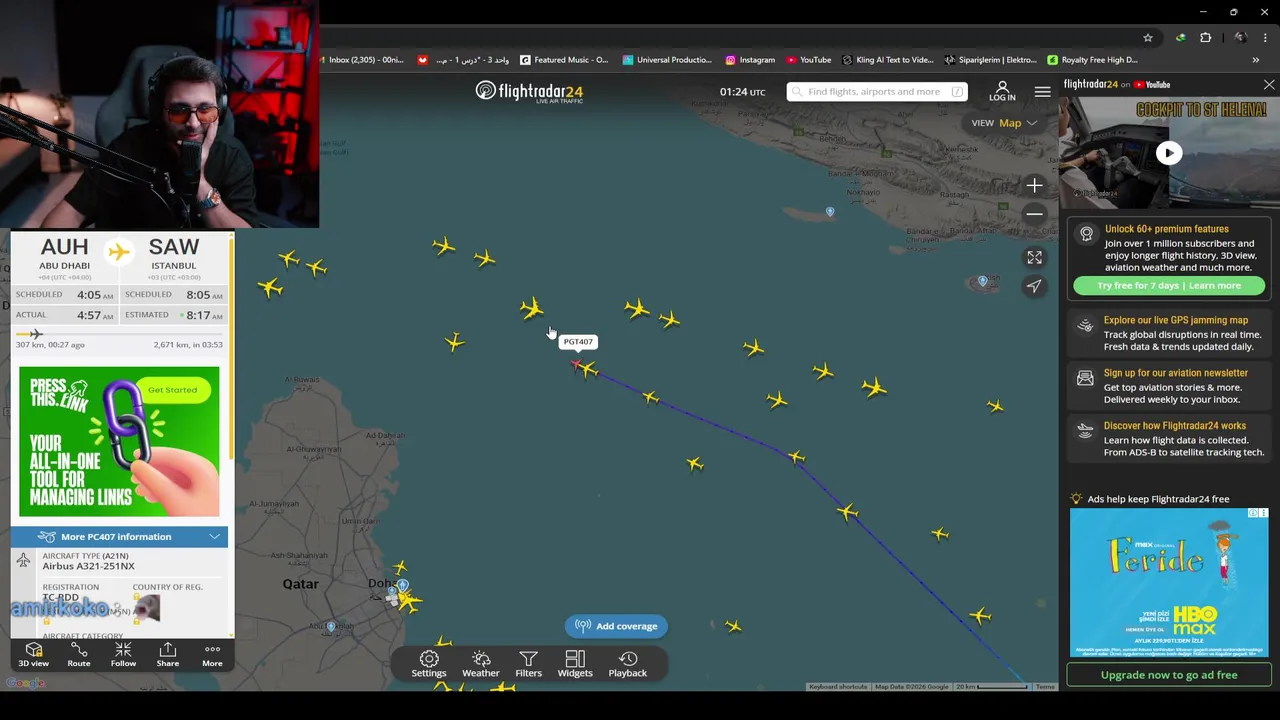Open the Weather overlay tool
This screenshot has height=720, width=1280.
(x=481, y=664)
